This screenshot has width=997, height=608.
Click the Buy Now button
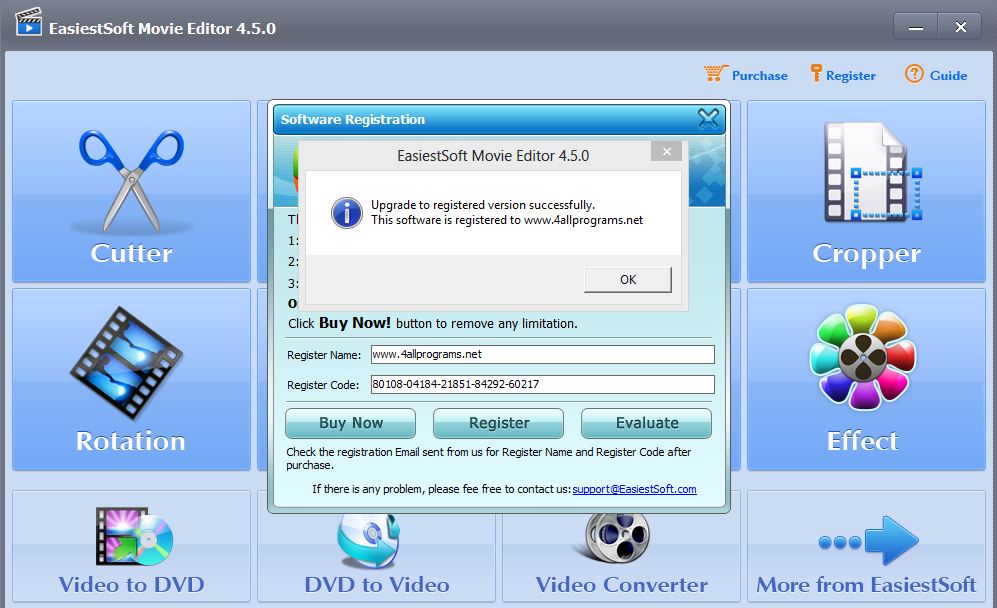pyautogui.click(x=349, y=423)
